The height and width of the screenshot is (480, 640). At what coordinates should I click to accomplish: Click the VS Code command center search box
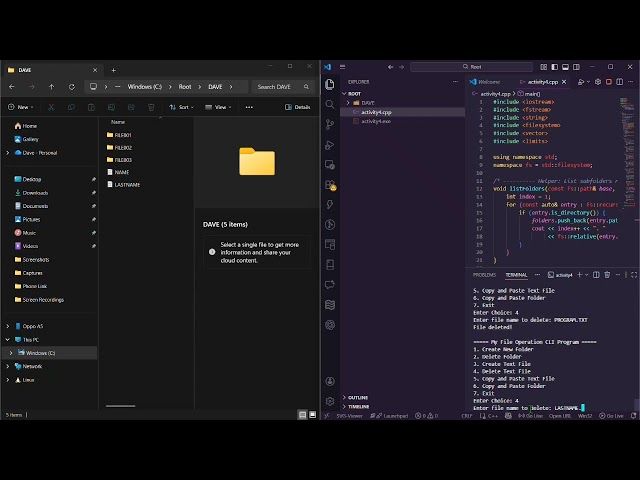click(x=471, y=67)
